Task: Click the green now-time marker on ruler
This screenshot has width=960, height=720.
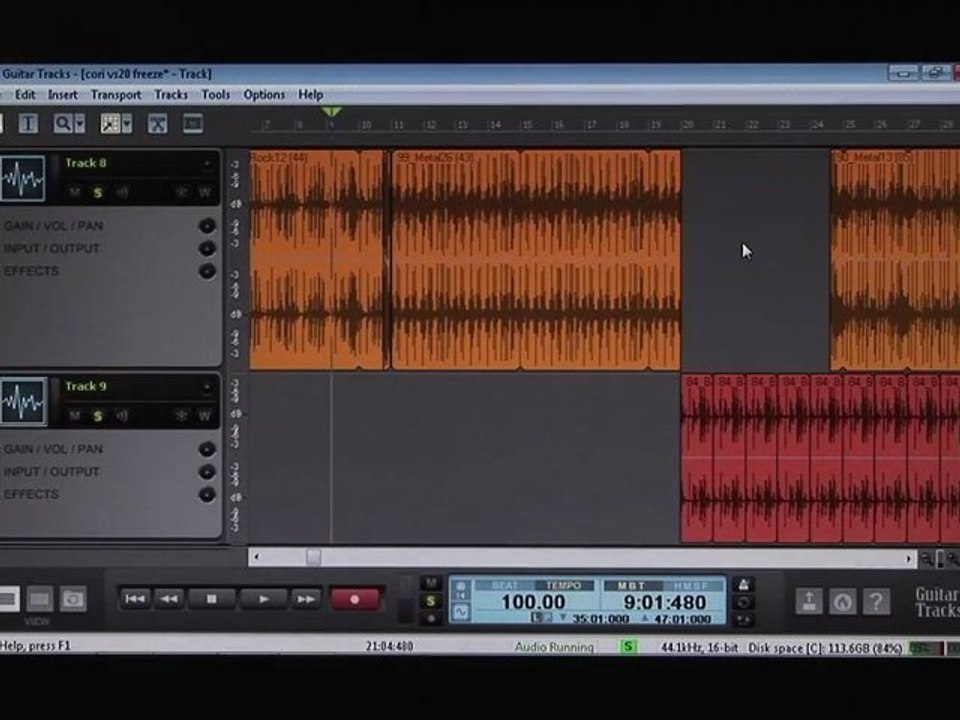Action: 331,112
